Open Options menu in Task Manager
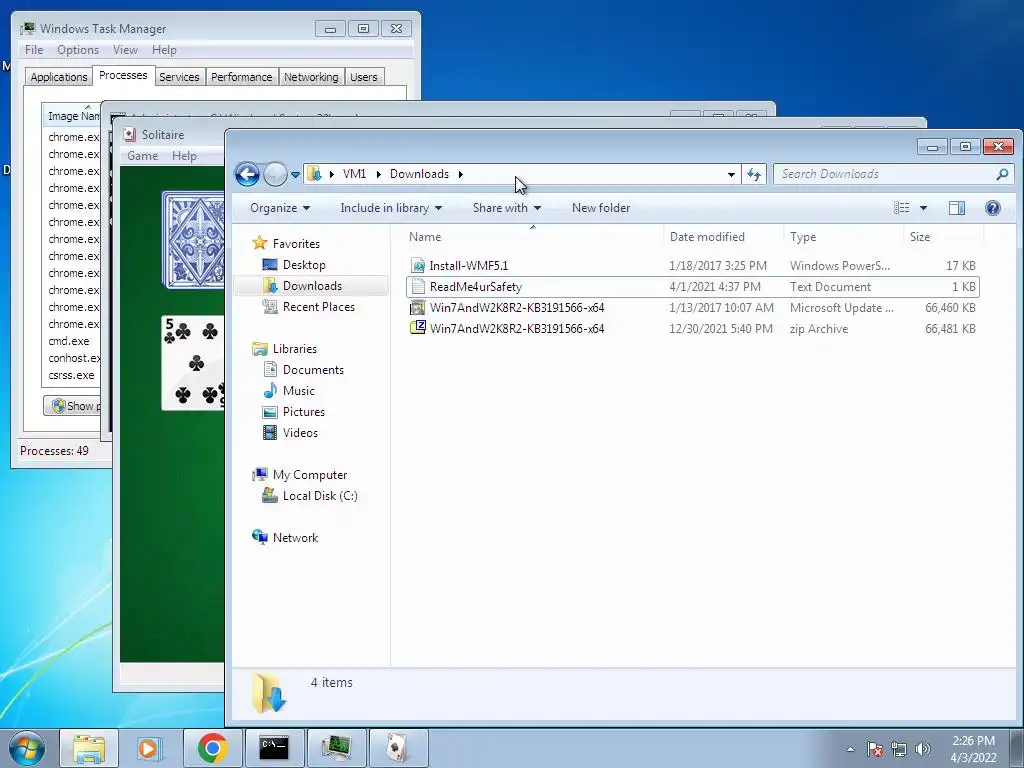 coord(78,50)
